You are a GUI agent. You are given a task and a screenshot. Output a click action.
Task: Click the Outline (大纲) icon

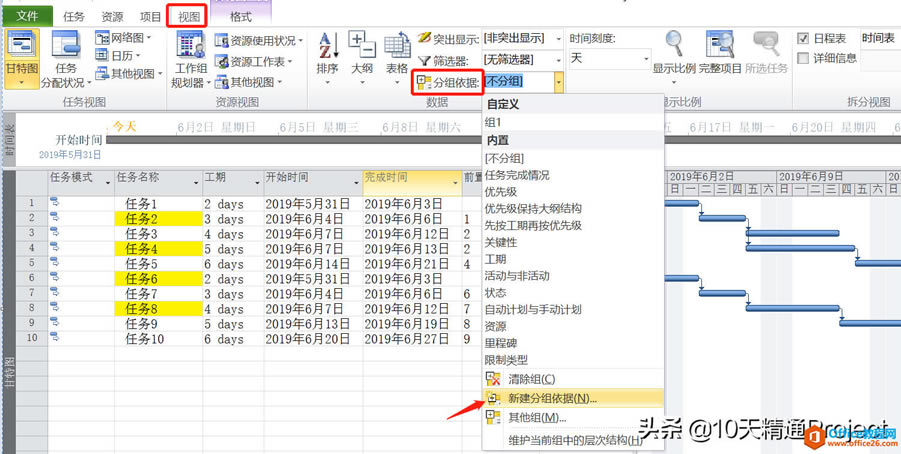click(x=362, y=45)
